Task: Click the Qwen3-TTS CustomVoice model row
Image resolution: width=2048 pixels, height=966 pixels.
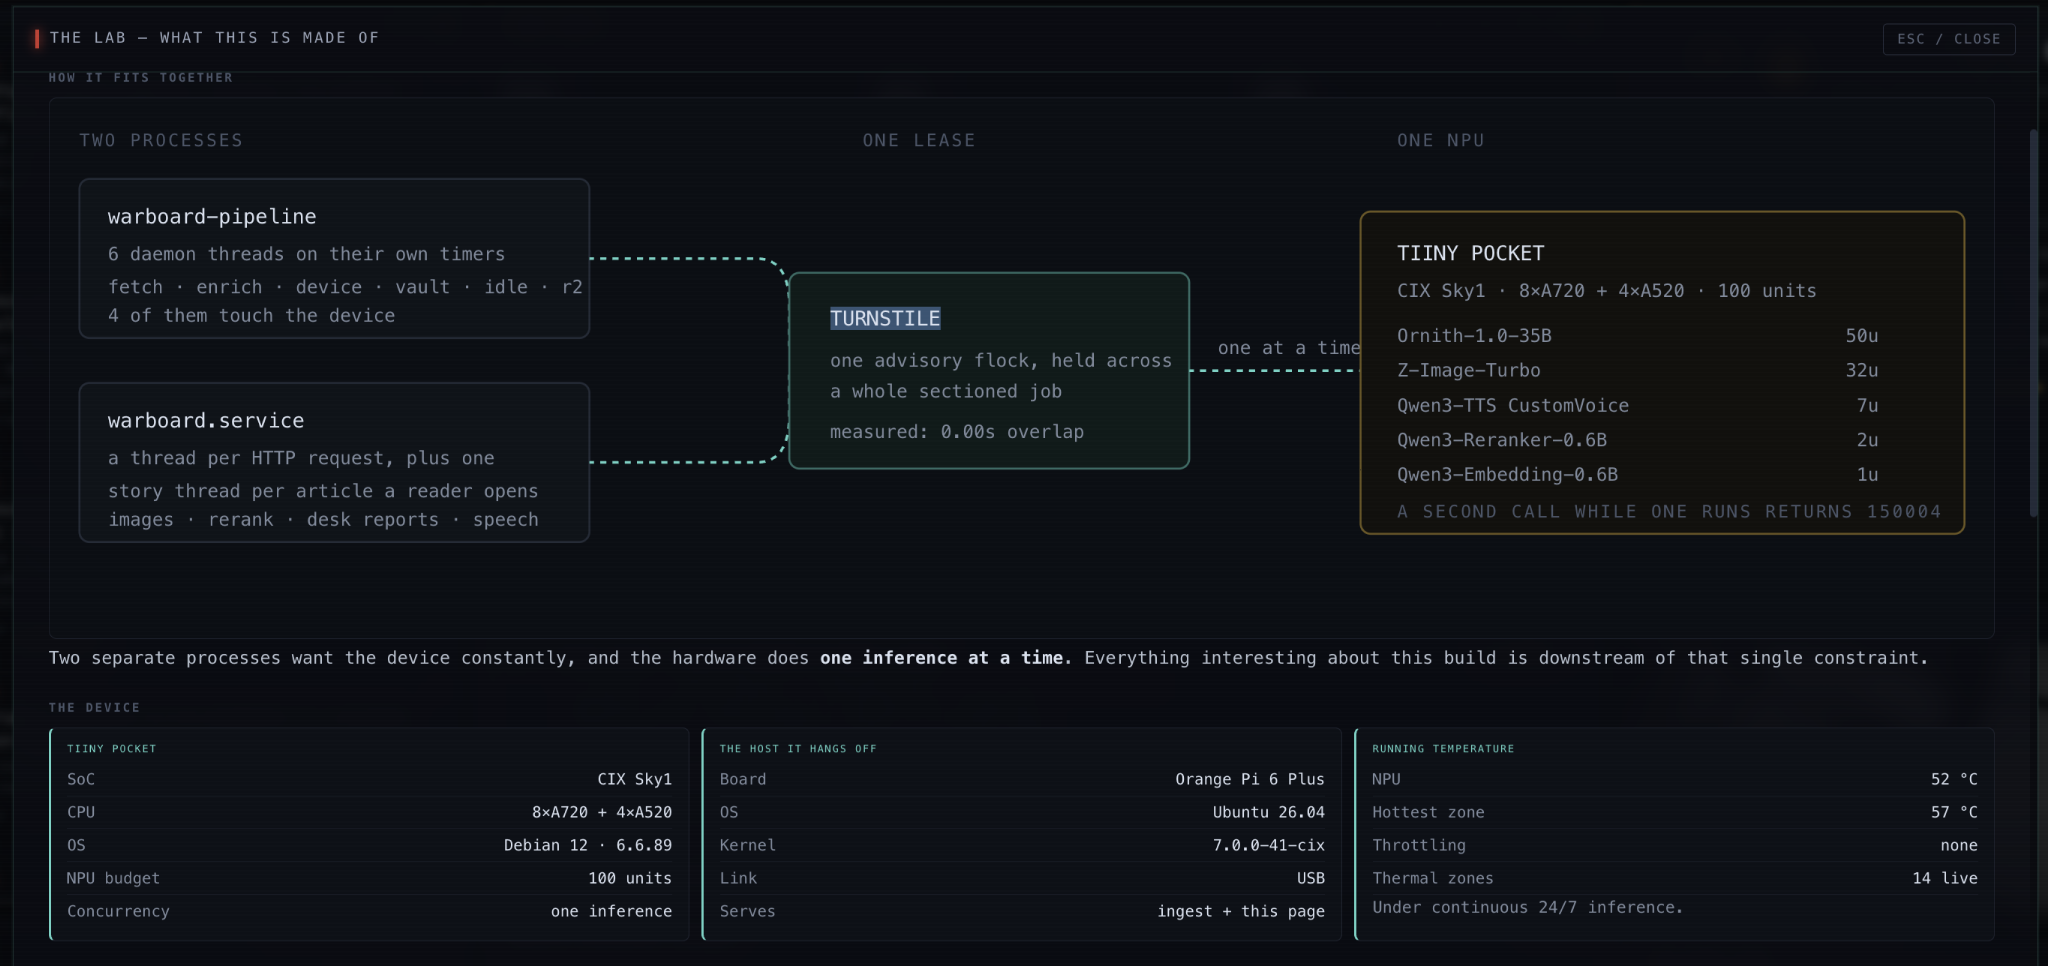Action: (x=1638, y=405)
